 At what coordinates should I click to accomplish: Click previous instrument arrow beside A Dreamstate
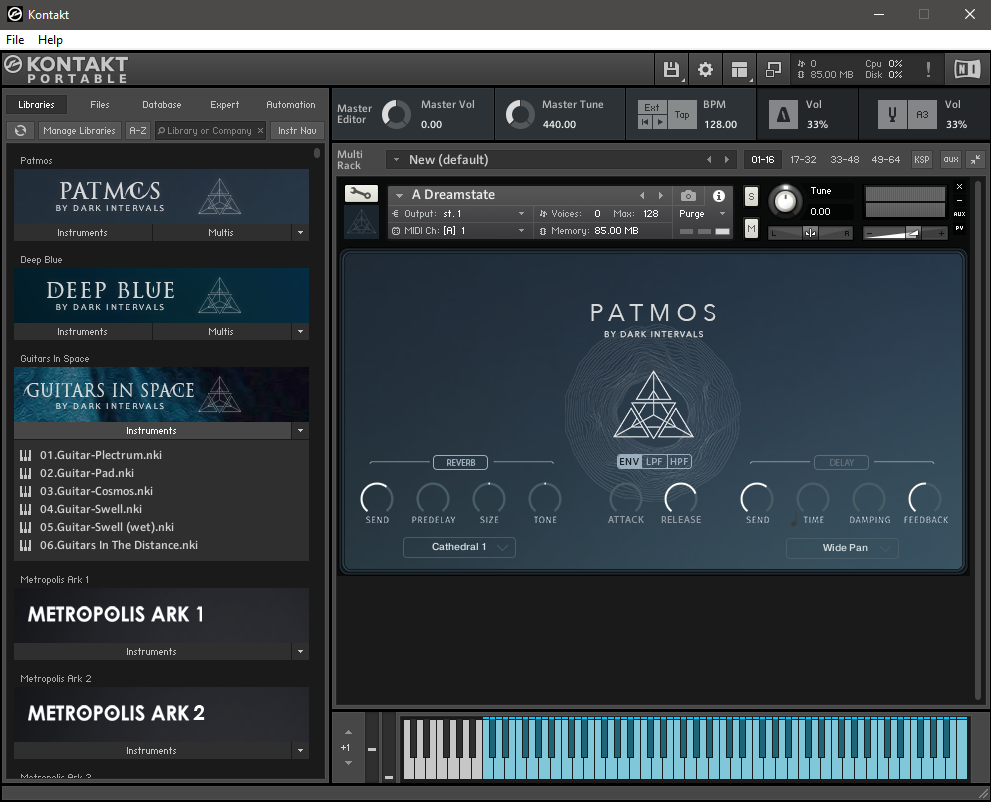tap(642, 196)
